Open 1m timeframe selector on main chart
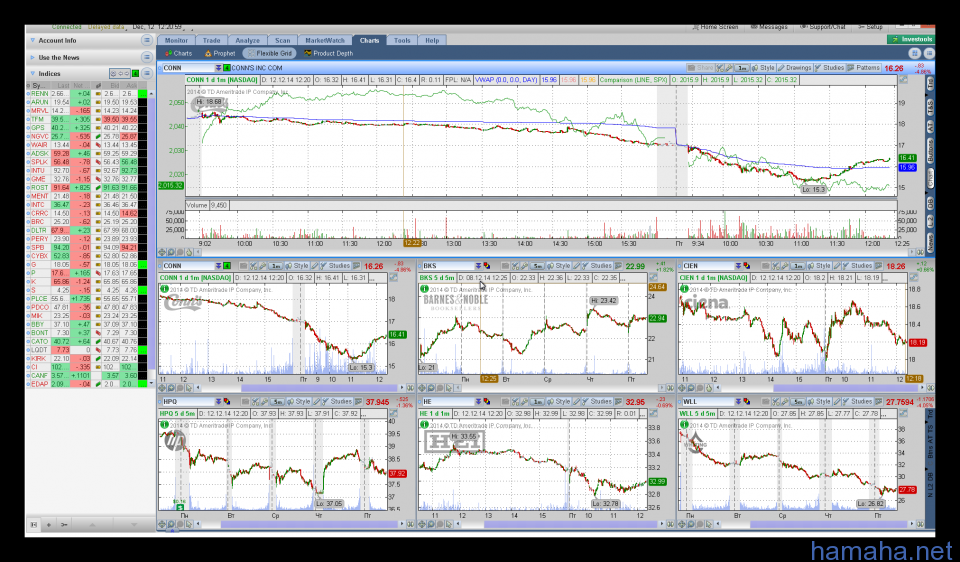 [742, 68]
